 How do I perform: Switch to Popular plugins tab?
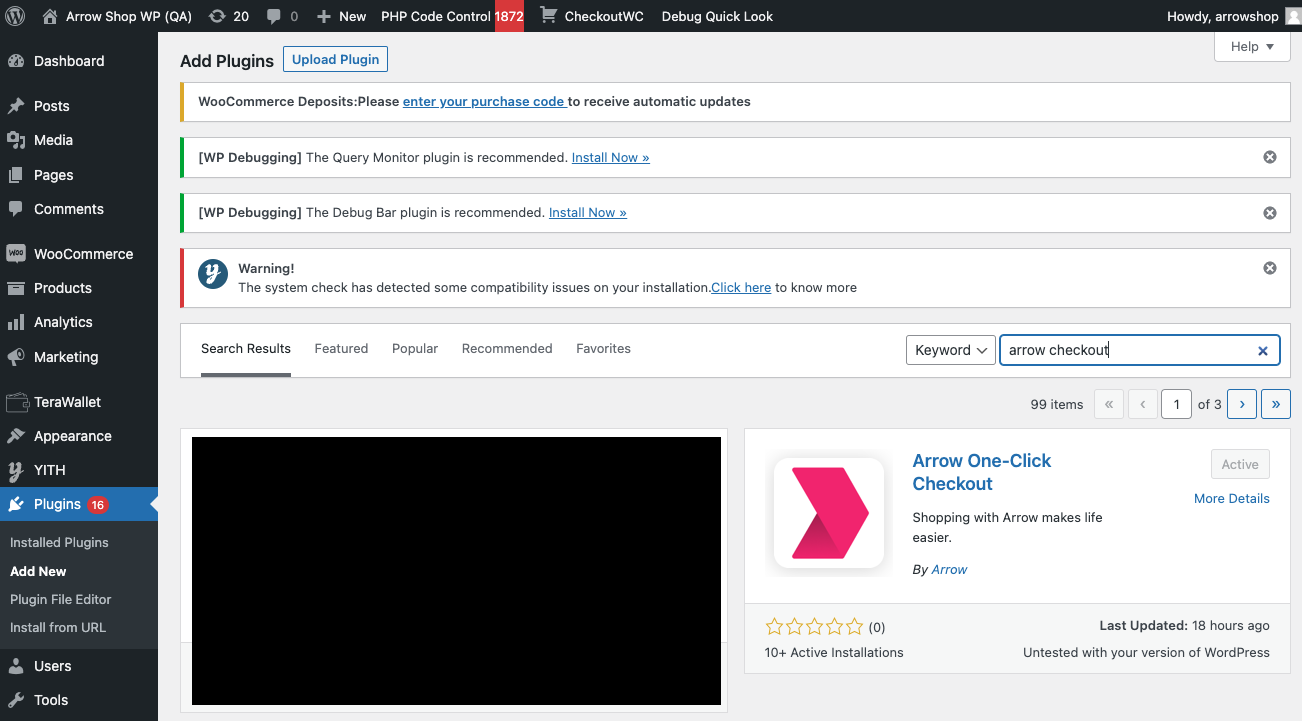[x=415, y=349]
